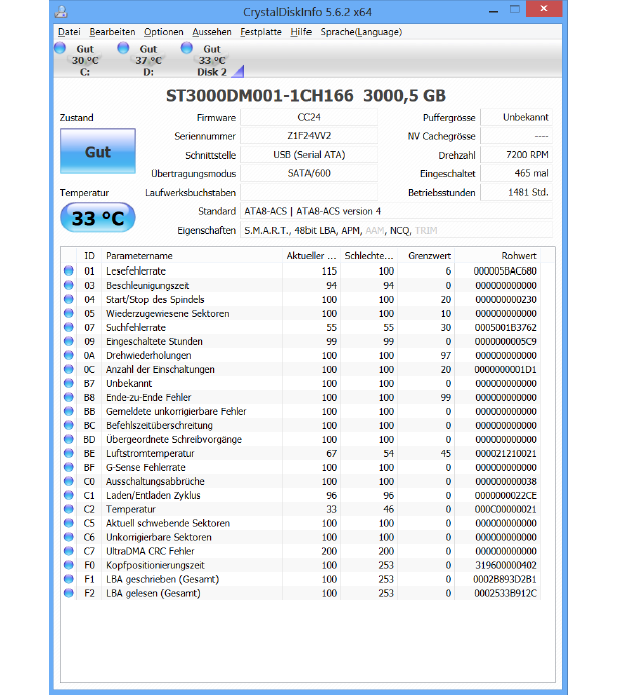
Task: Click the ID column header
Action: coord(89,256)
